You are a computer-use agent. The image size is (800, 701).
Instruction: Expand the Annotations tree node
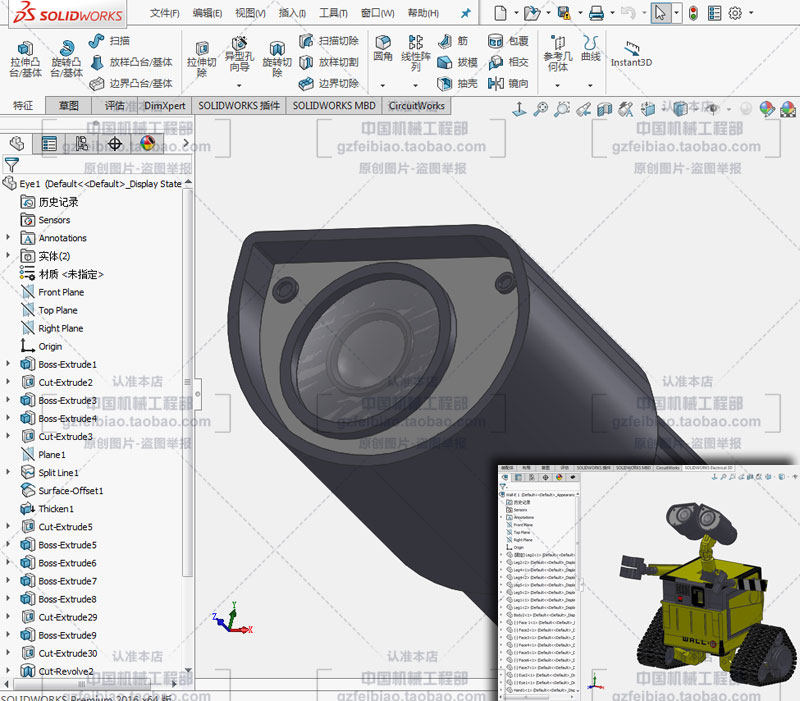(x=8, y=237)
